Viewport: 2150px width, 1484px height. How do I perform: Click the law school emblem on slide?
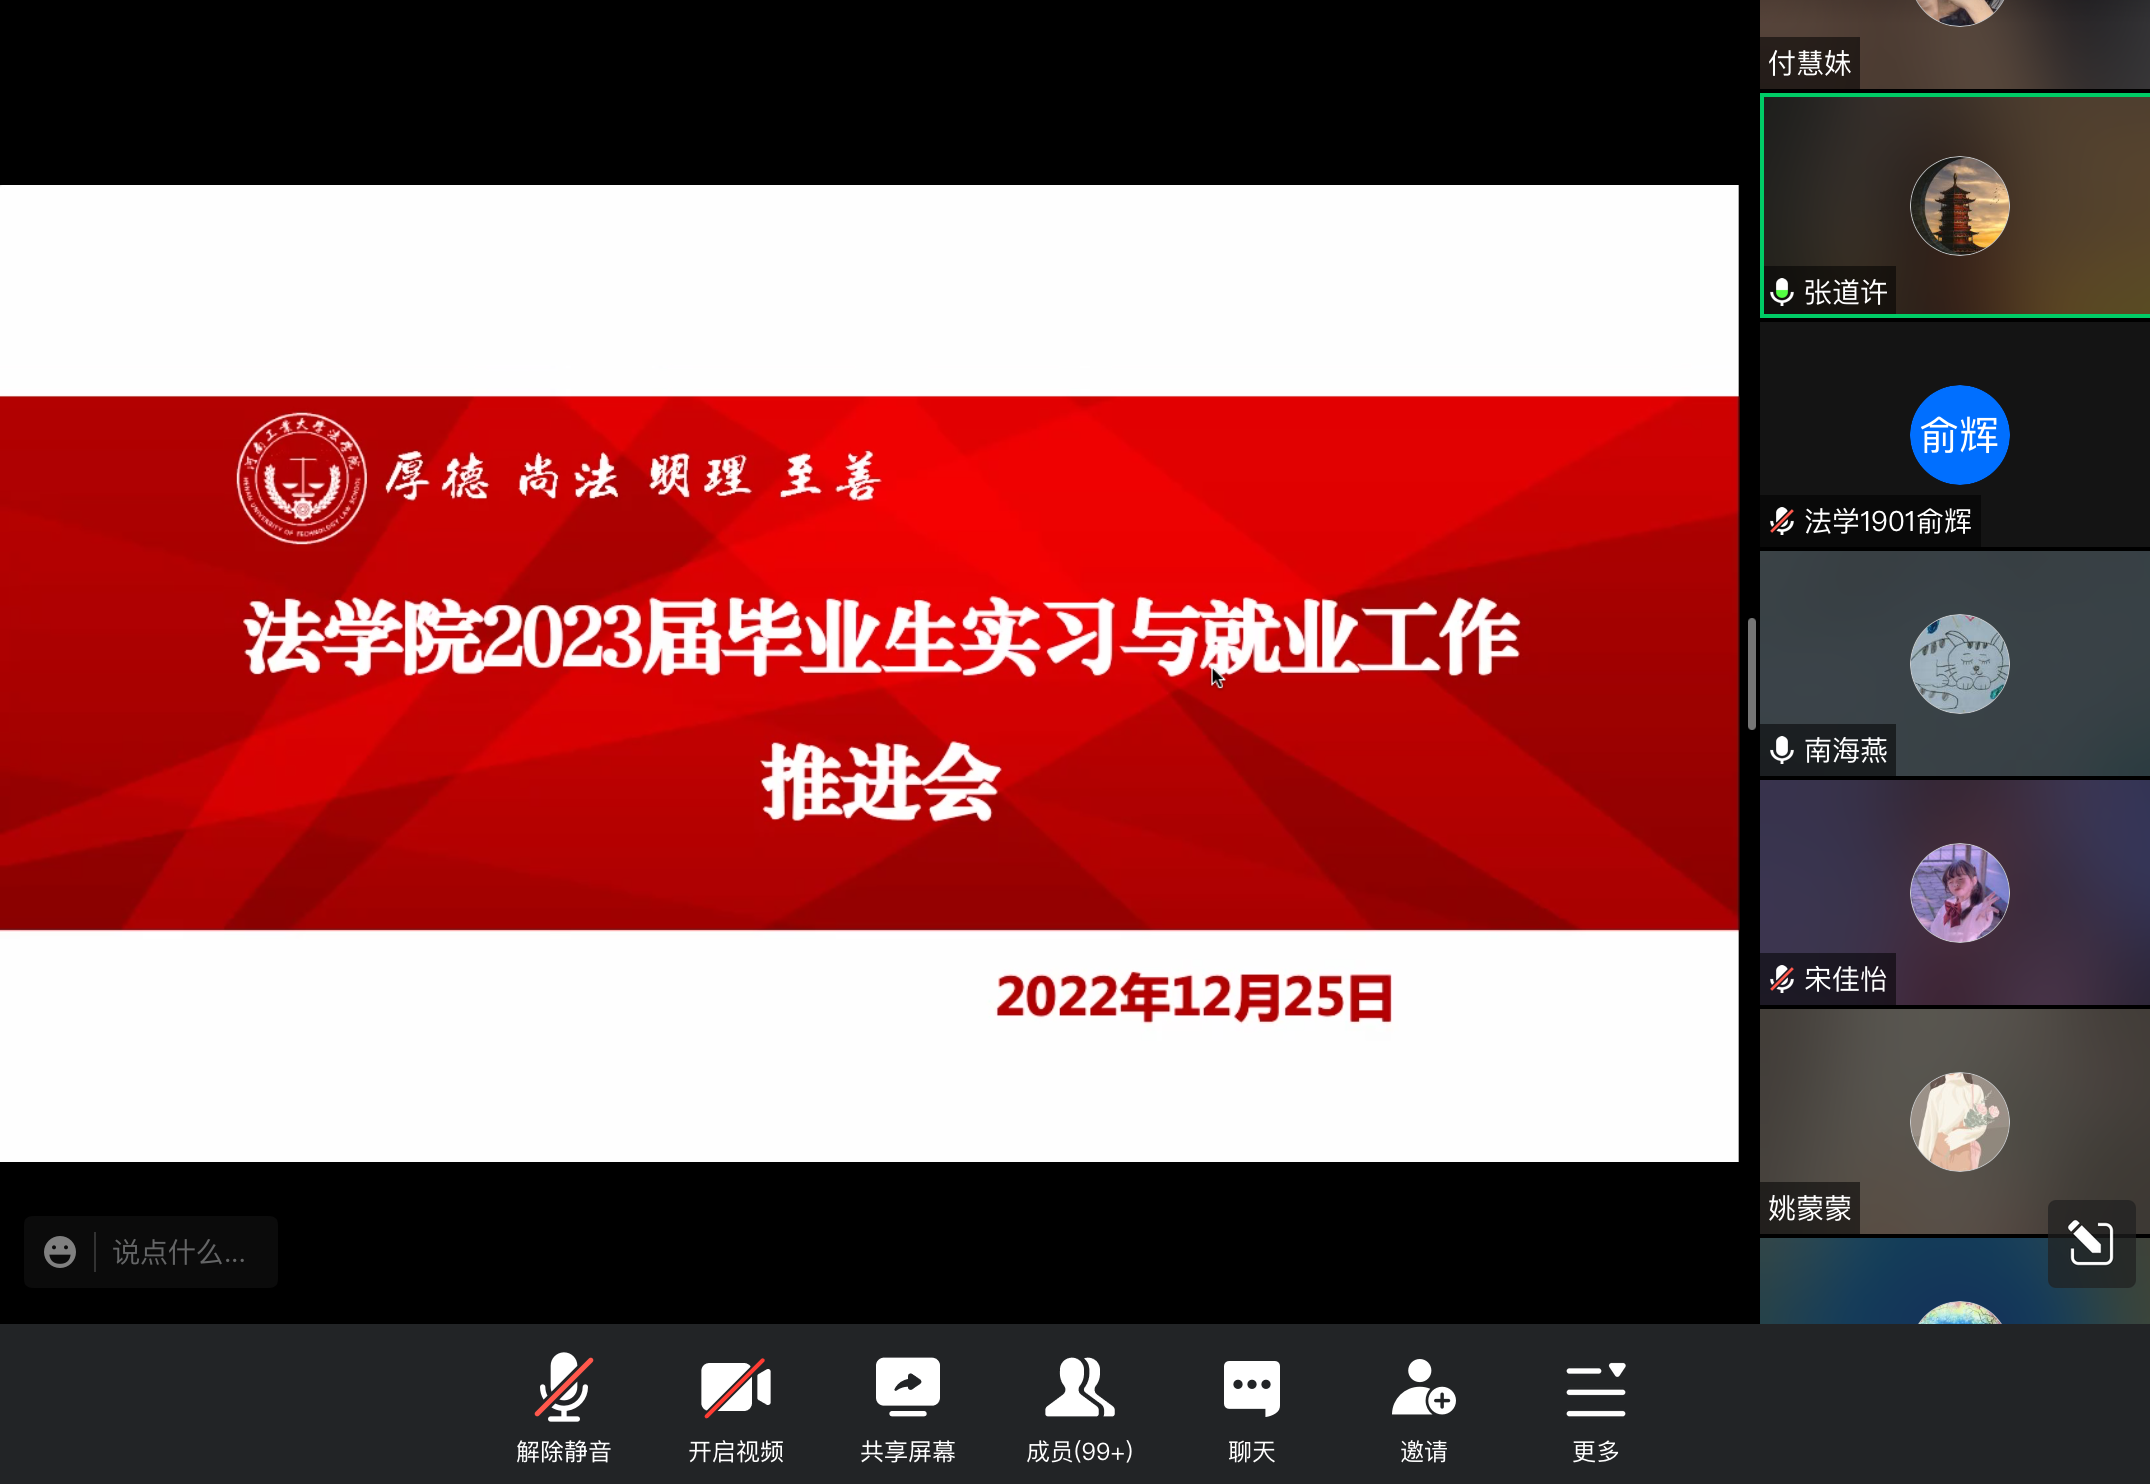coord(301,478)
